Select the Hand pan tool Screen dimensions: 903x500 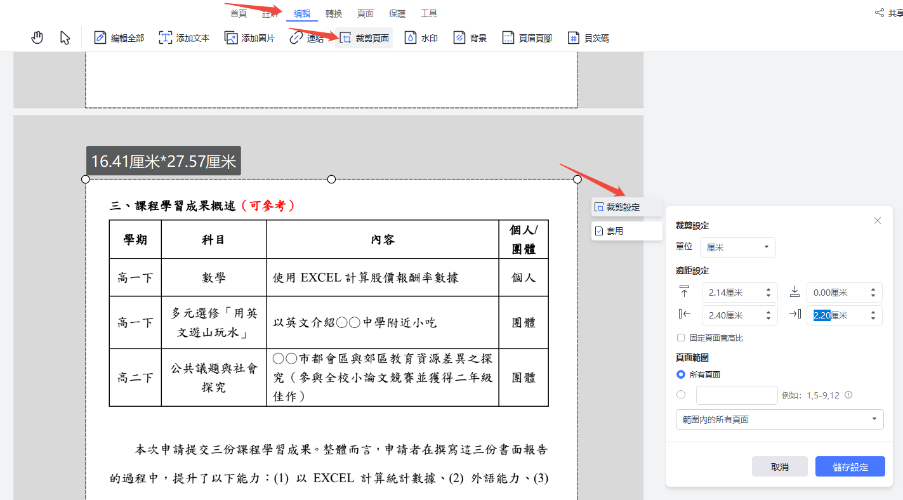(x=37, y=38)
